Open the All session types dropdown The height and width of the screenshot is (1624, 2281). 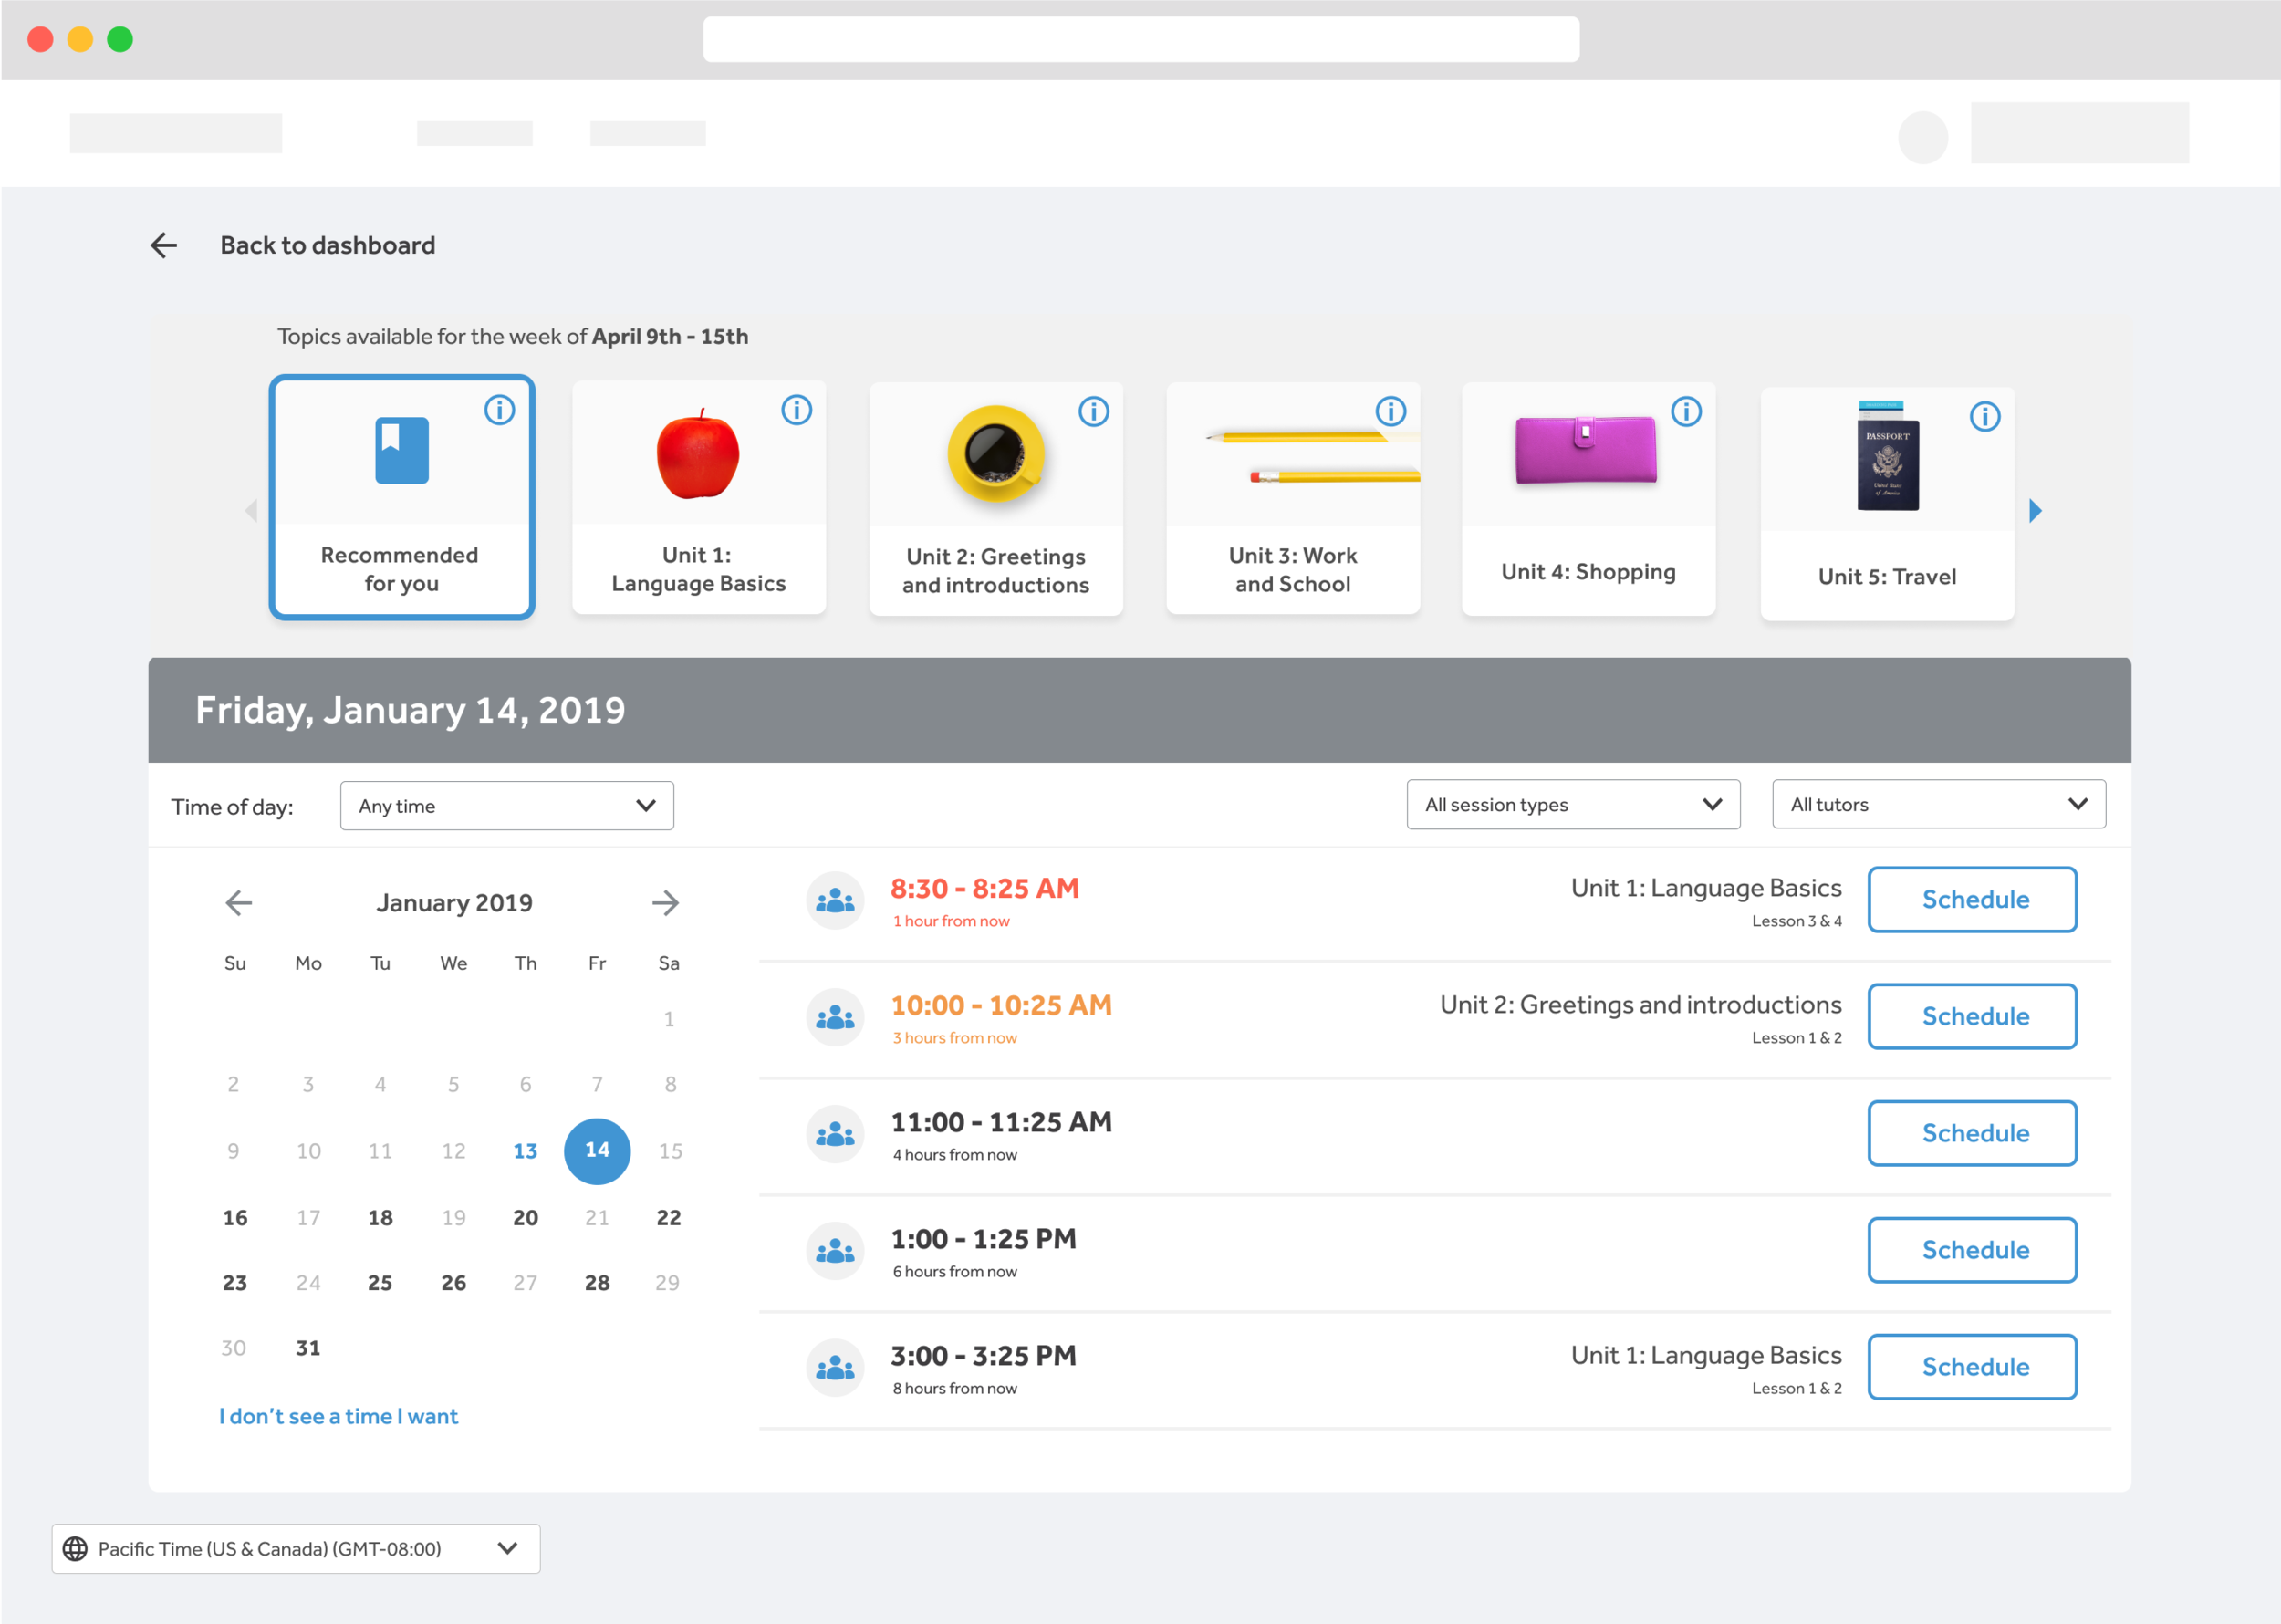point(1572,805)
